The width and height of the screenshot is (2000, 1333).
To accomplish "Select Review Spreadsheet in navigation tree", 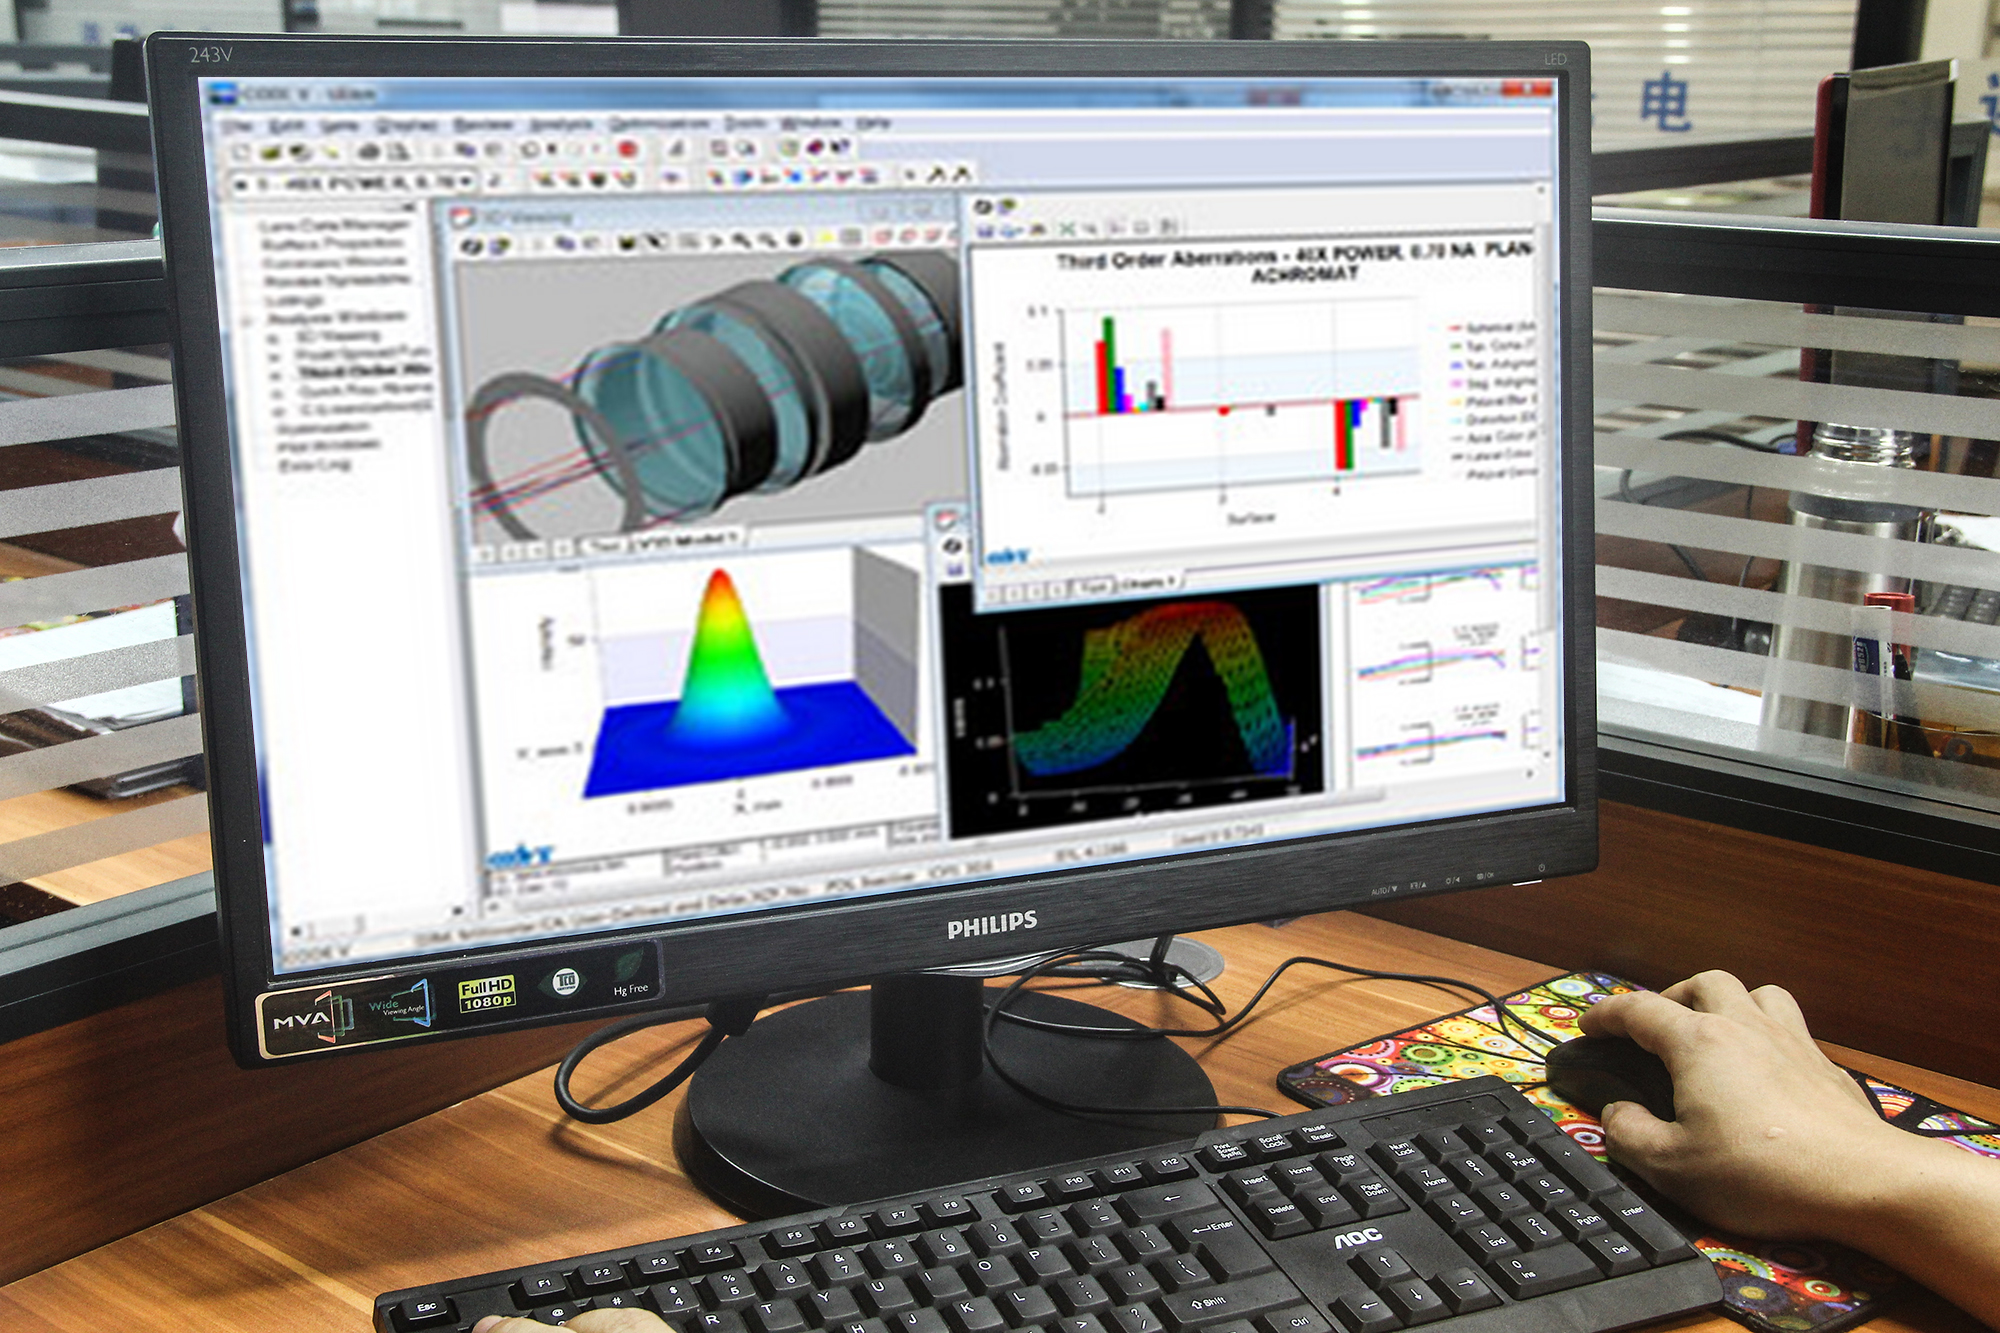I will 338,280.
